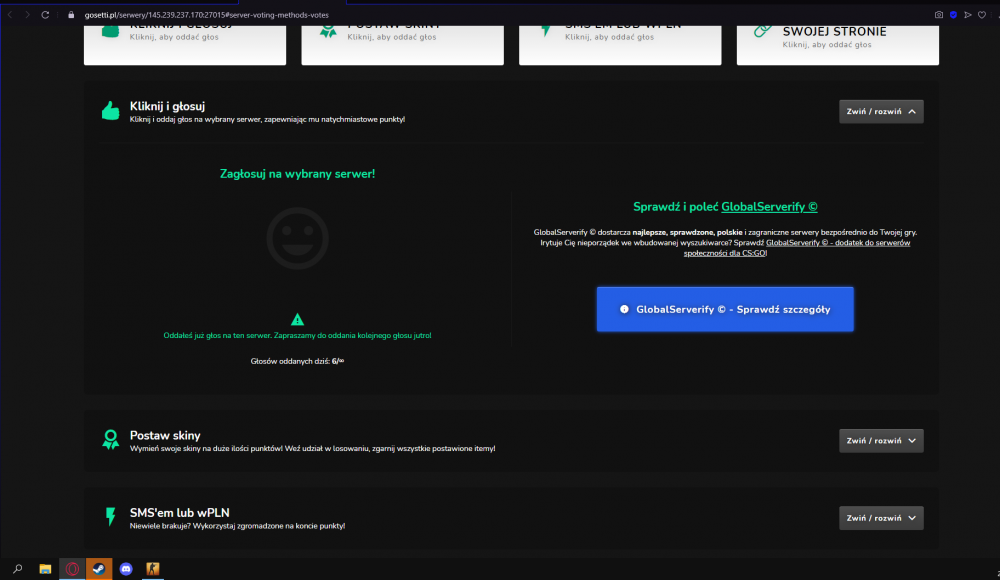Open Steam from the taskbar
Viewport: 1000px width, 580px height.
coord(99,569)
